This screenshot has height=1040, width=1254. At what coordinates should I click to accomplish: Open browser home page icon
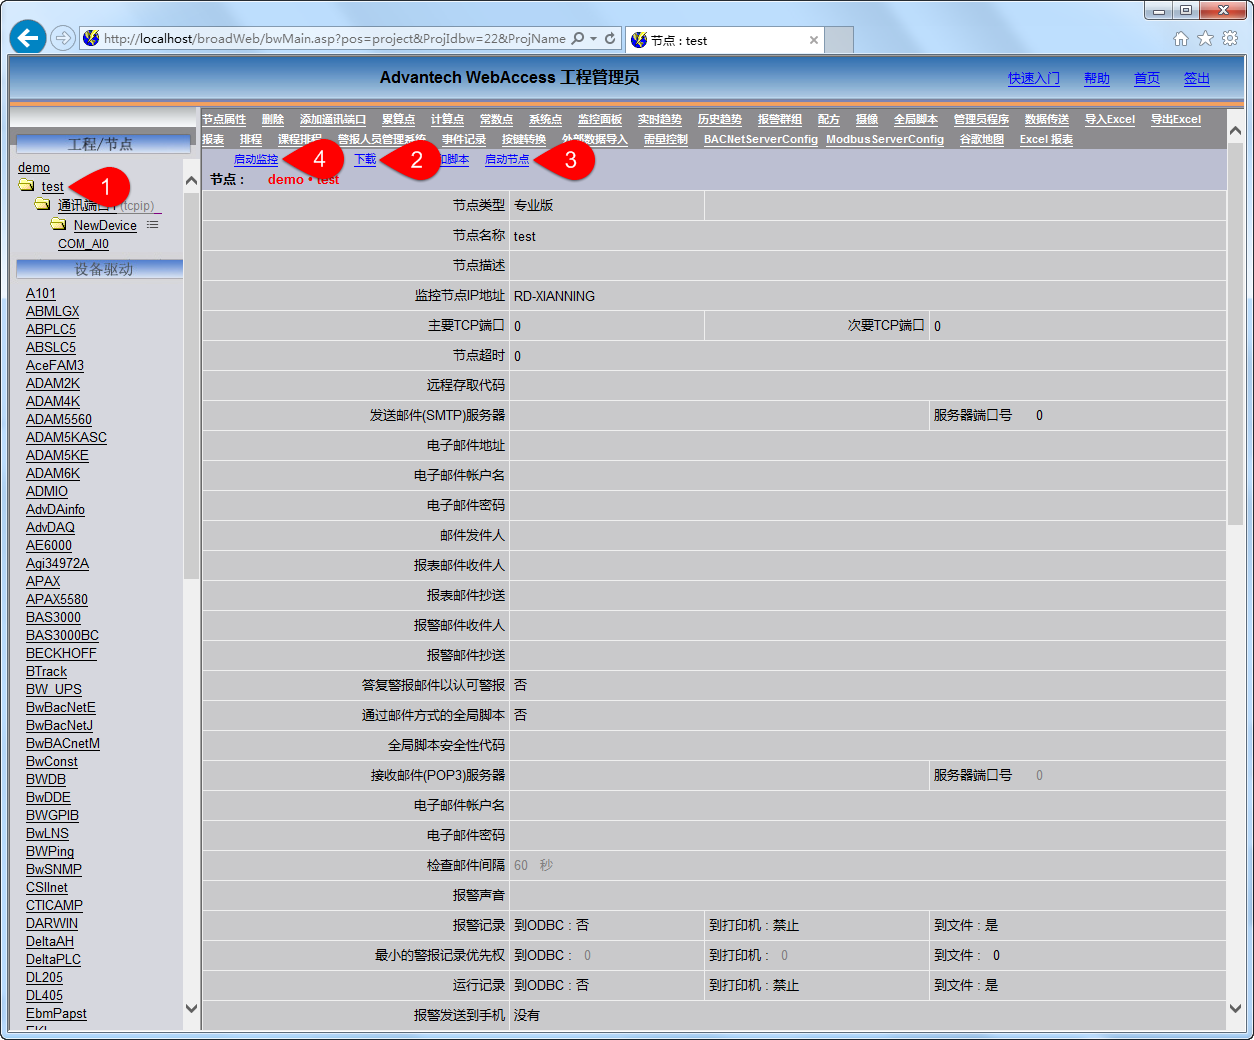pyautogui.click(x=1181, y=38)
